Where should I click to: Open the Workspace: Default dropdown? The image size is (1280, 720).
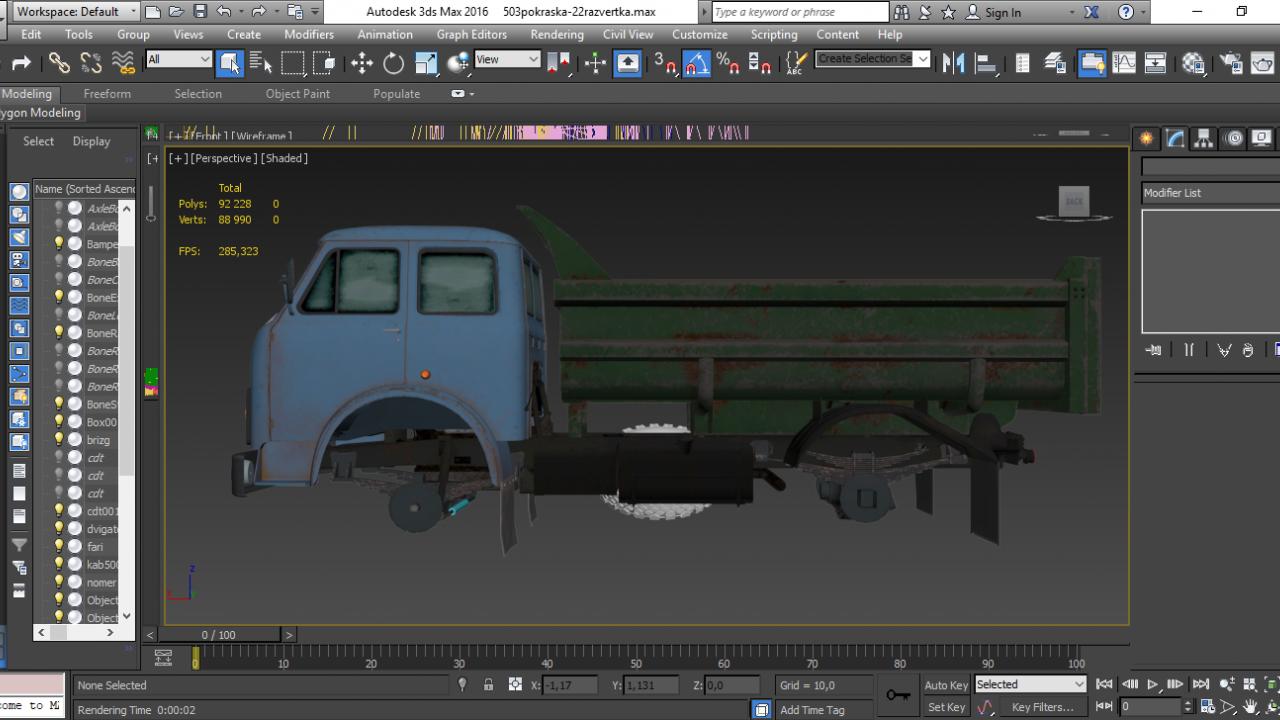tap(77, 12)
